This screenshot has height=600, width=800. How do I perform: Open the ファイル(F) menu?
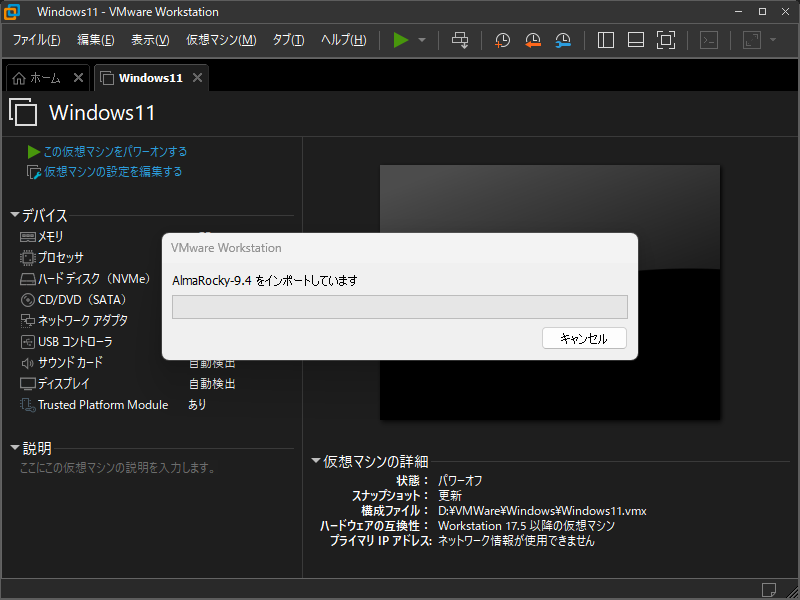point(36,40)
